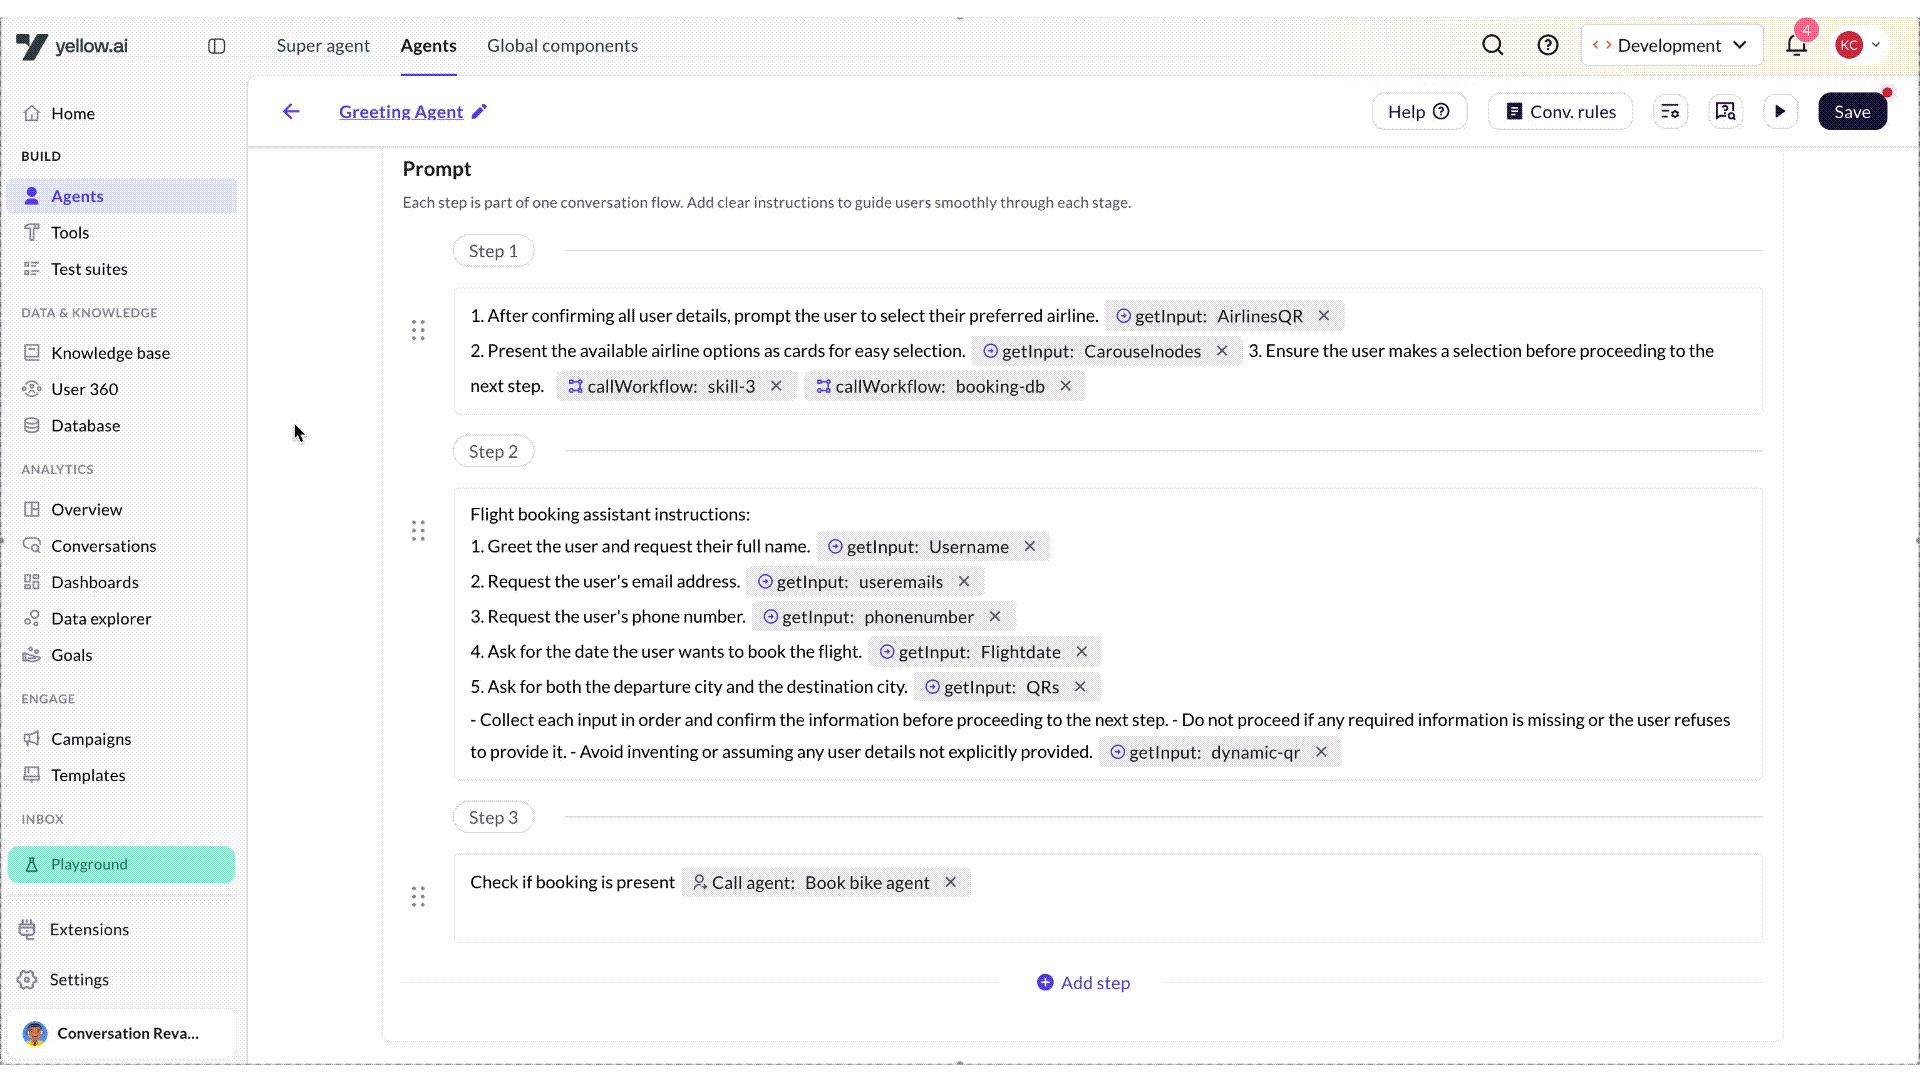Click the pencil icon beside Greeting Agent
1920x1080 pixels.
point(480,112)
